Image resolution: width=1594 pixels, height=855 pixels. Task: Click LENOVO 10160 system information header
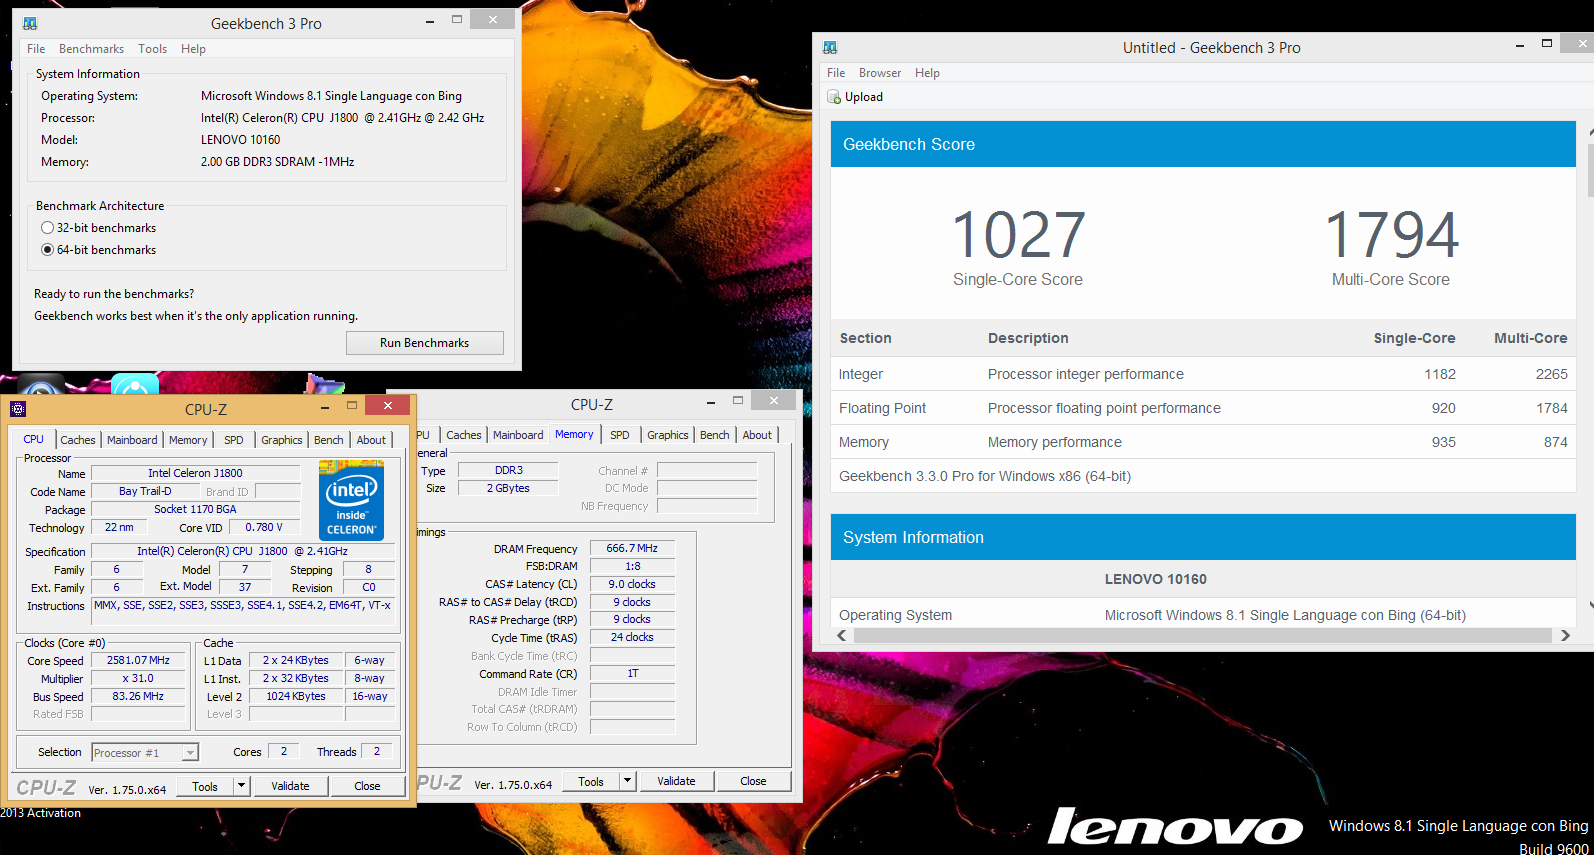(x=1156, y=579)
